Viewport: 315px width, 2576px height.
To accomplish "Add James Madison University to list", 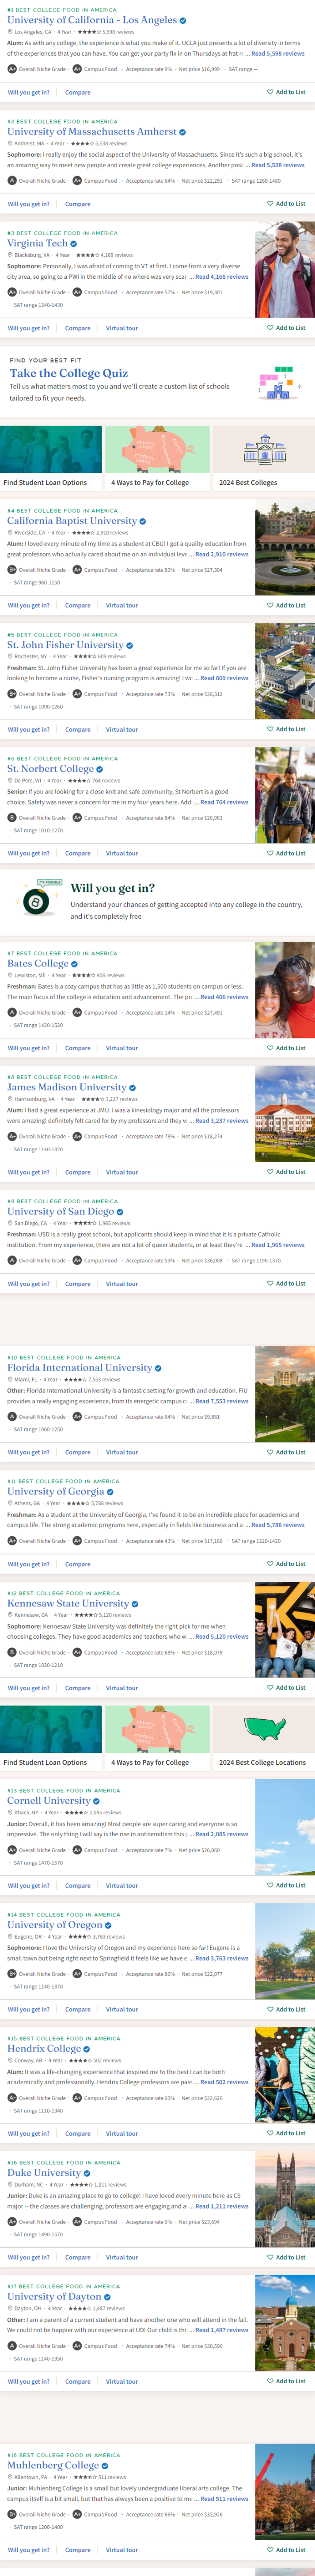I will pyautogui.click(x=286, y=1172).
